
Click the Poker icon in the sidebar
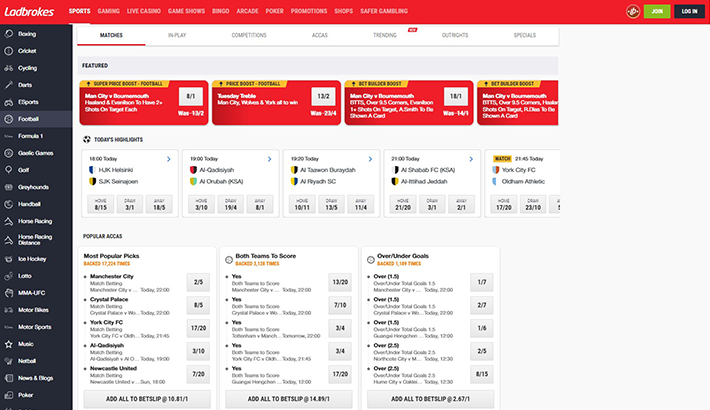(x=9, y=395)
